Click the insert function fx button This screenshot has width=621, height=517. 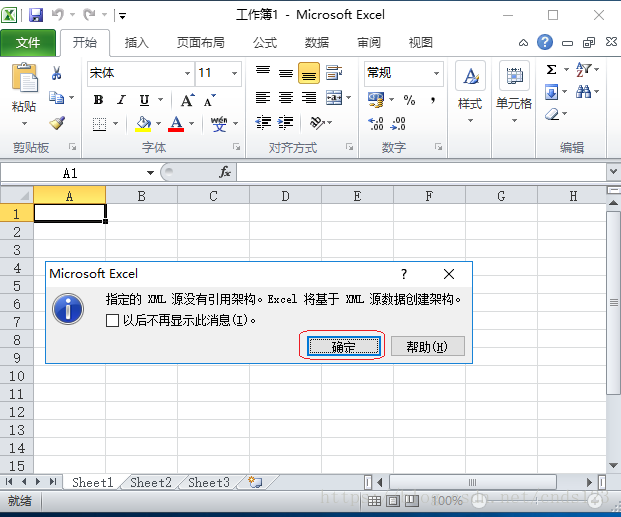pyautogui.click(x=225, y=172)
